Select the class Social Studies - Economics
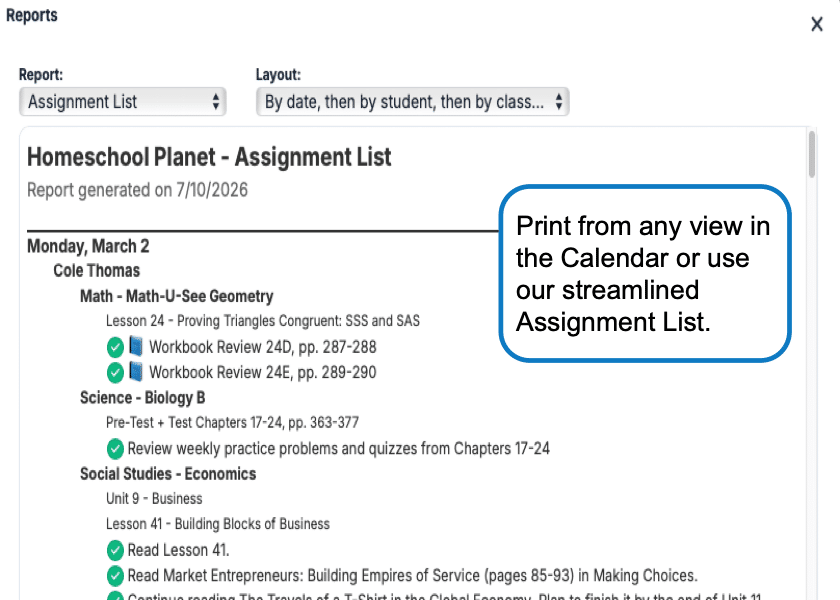The image size is (840, 600). point(168,474)
